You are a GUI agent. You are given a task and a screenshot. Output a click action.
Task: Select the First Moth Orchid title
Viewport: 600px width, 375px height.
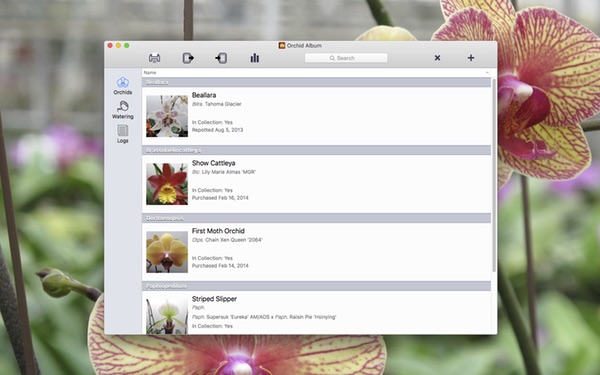(x=218, y=231)
